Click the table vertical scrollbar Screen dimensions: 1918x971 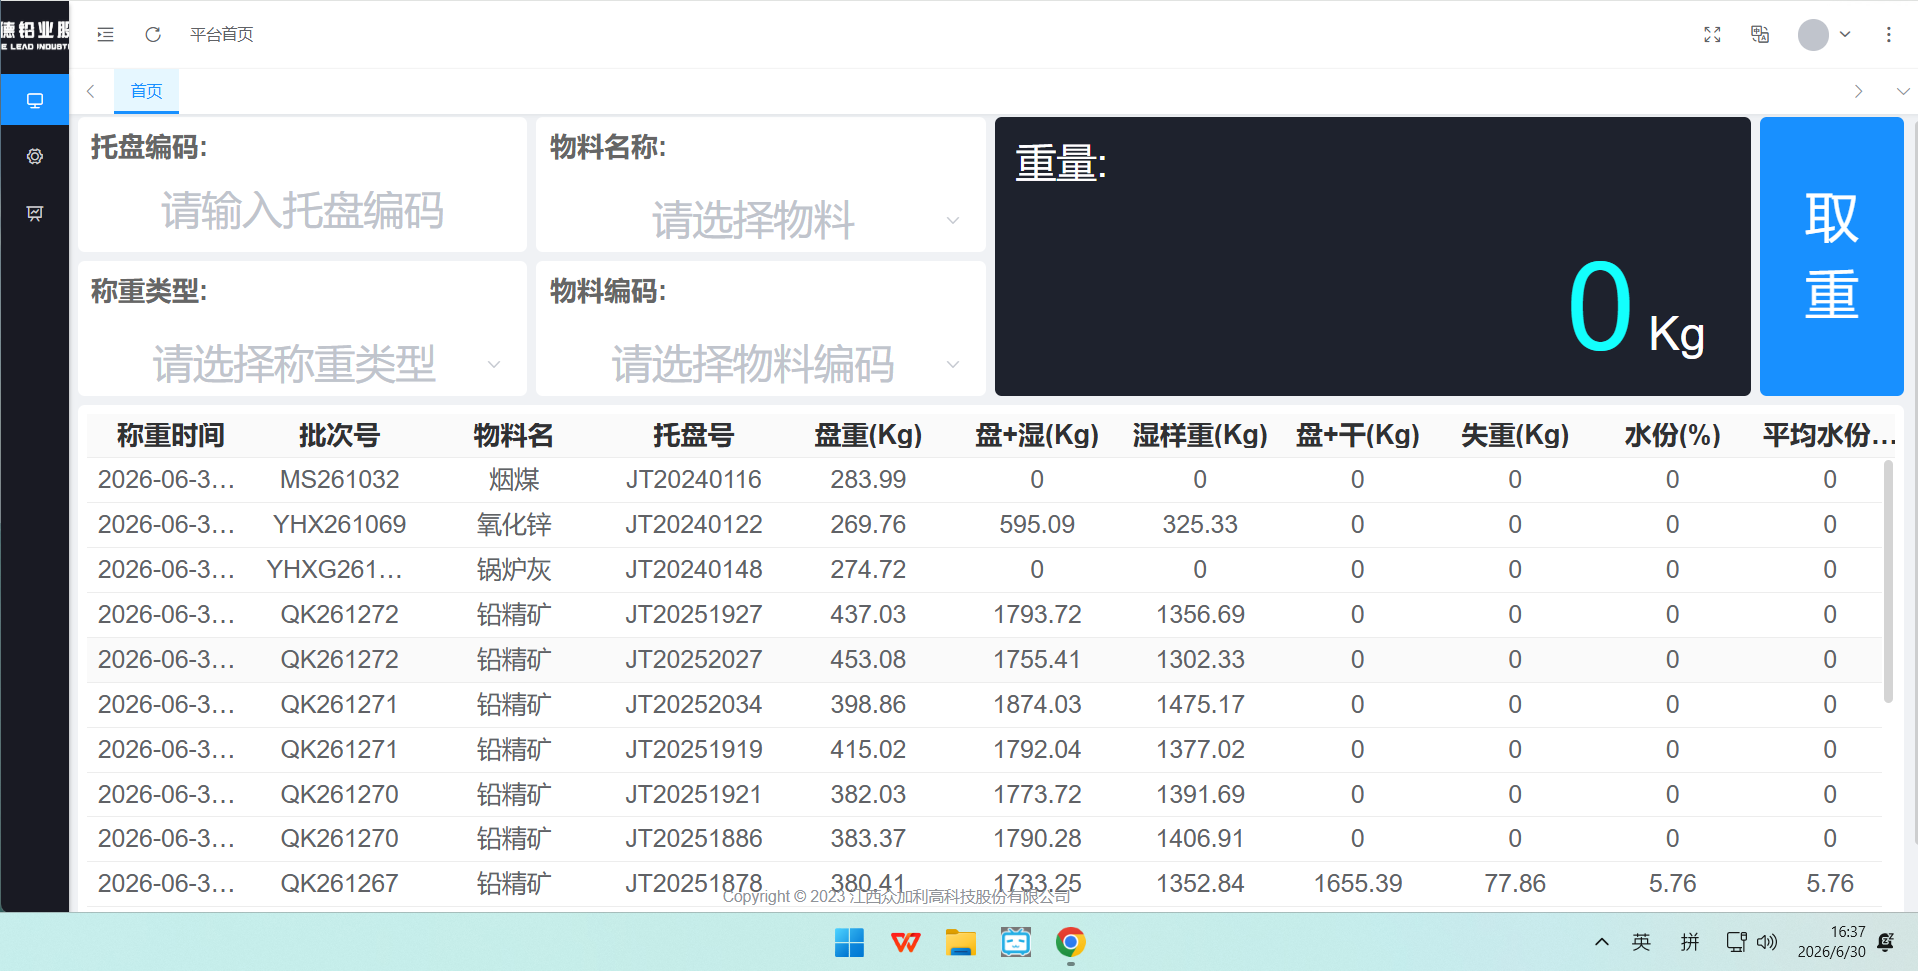(1888, 581)
